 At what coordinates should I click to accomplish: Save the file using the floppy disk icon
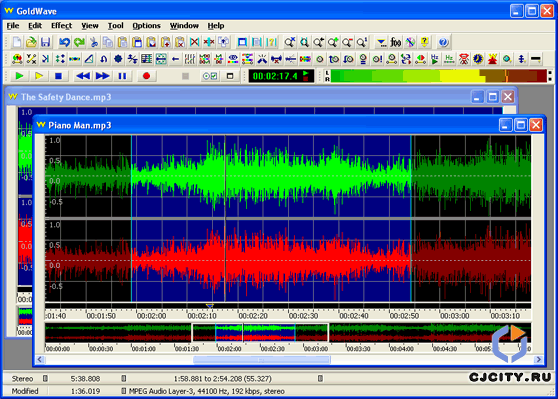pos(46,42)
